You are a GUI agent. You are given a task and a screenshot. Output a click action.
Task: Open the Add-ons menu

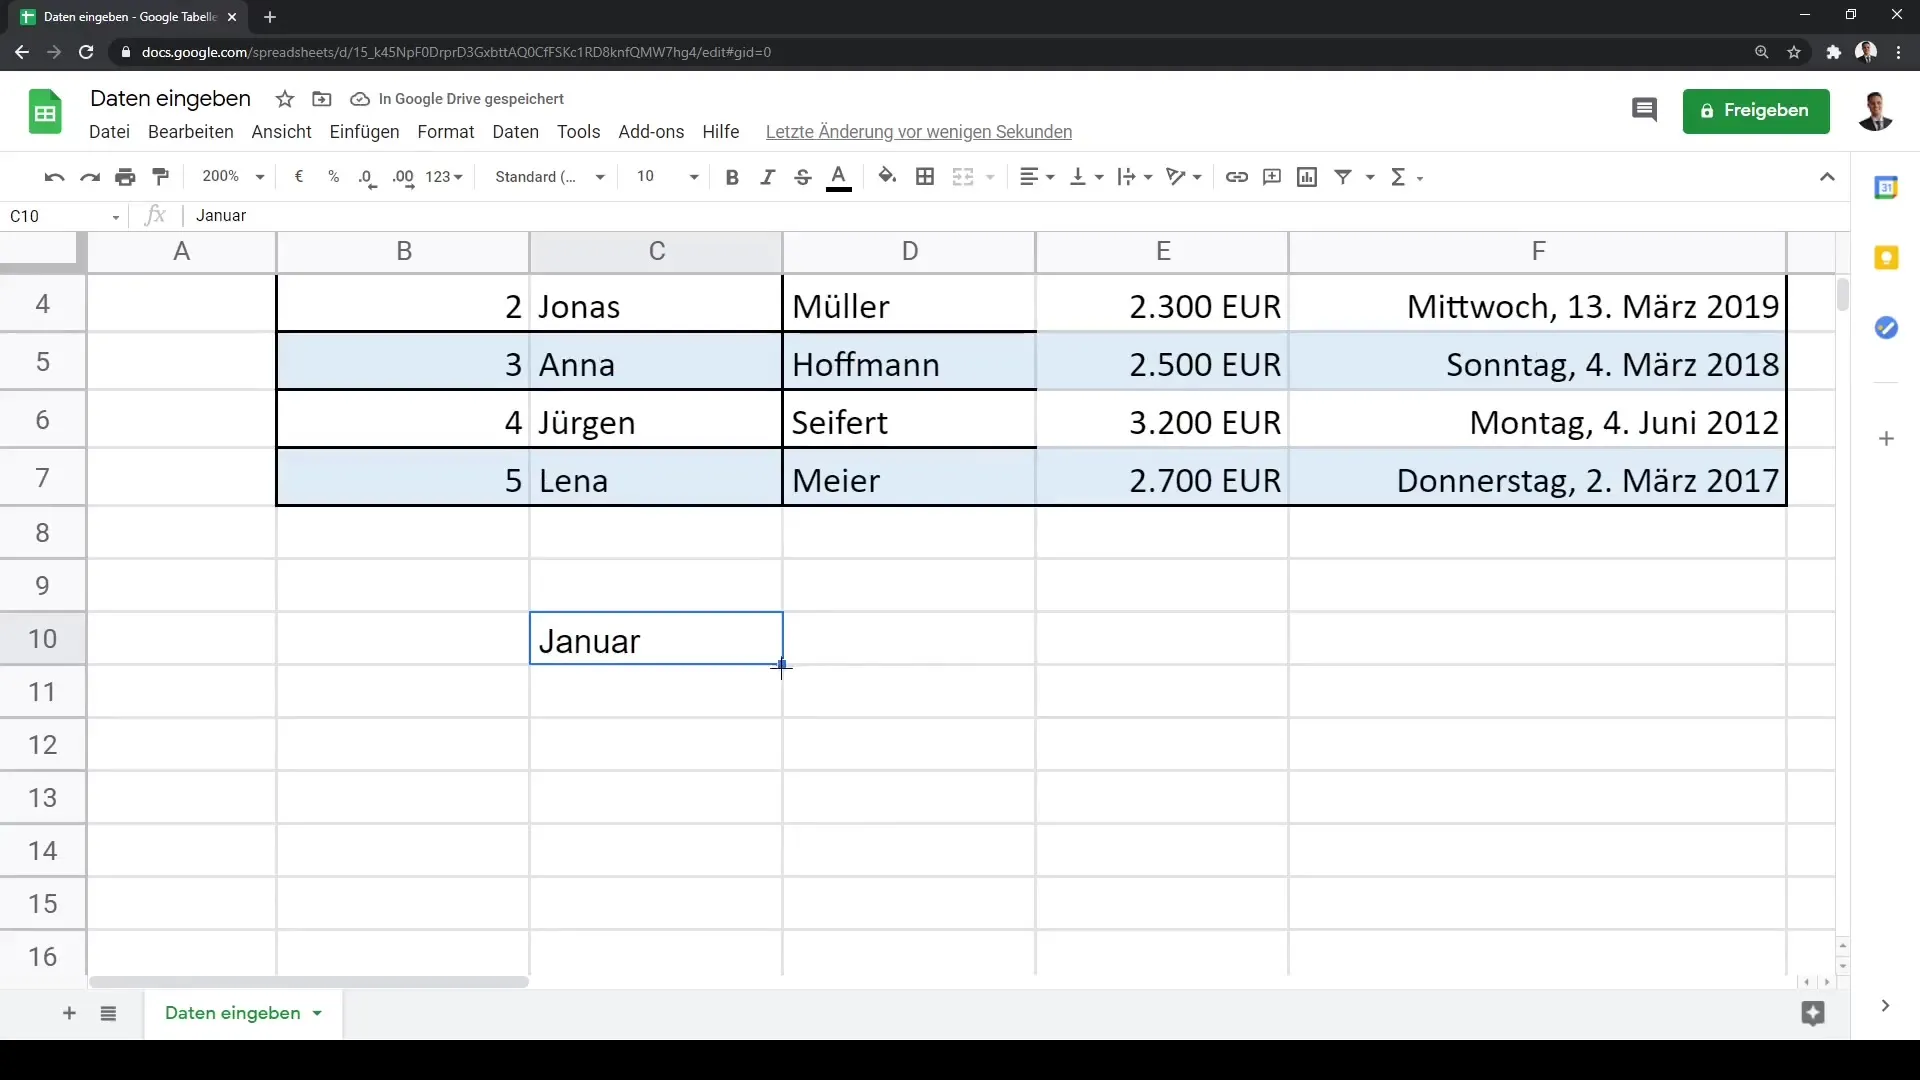[x=651, y=132]
